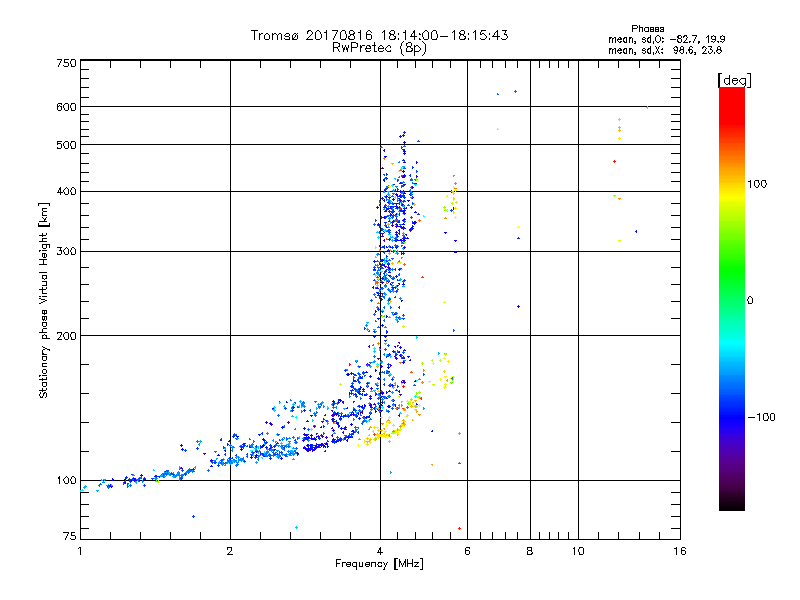Click the x-axis tick label '4'
This screenshot has height=600, width=800.
(x=380, y=551)
